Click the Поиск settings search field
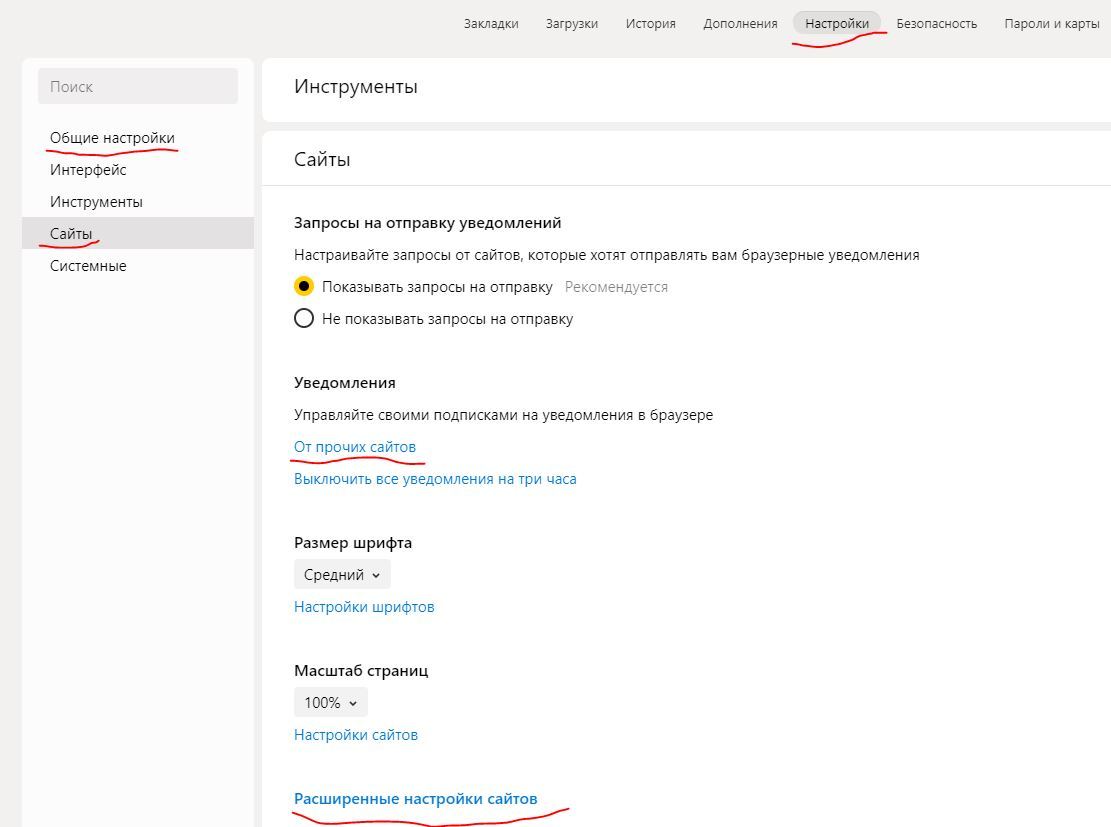 138,87
